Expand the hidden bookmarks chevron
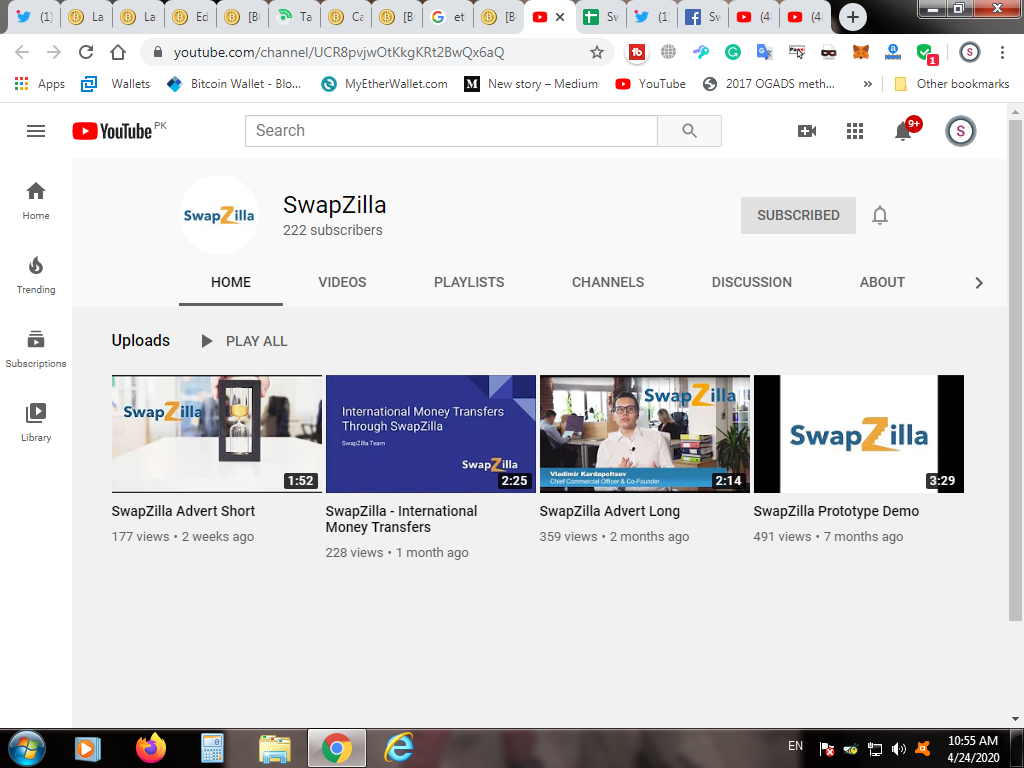 [867, 84]
